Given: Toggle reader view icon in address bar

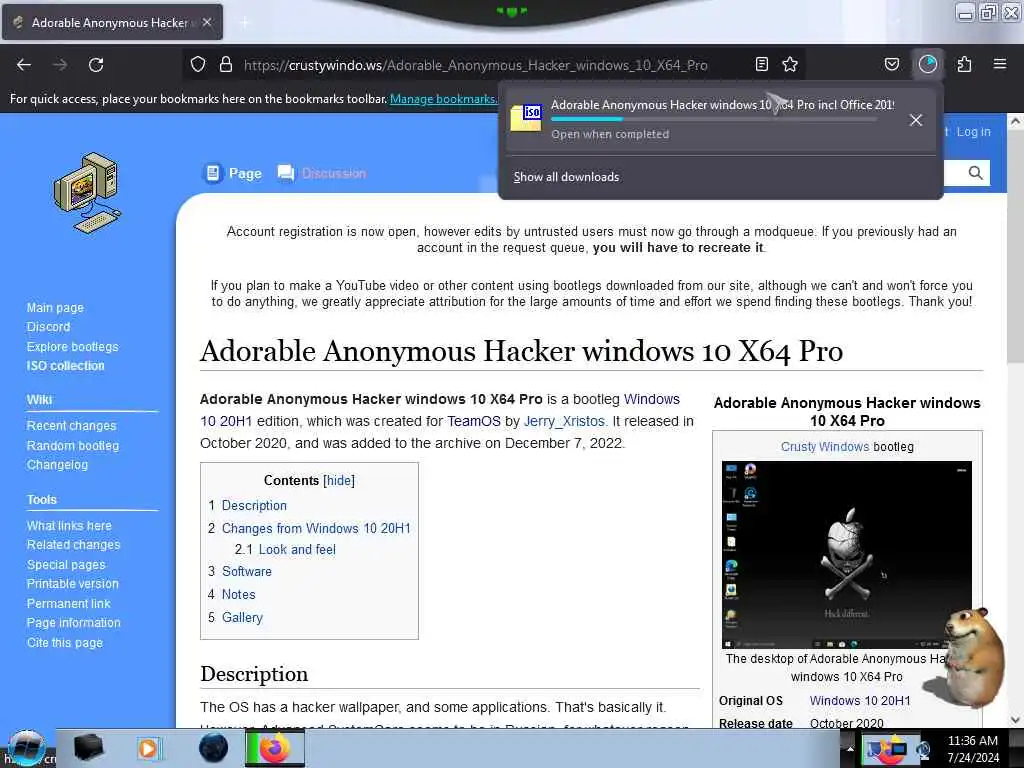Looking at the screenshot, I should pyautogui.click(x=761, y=64).
